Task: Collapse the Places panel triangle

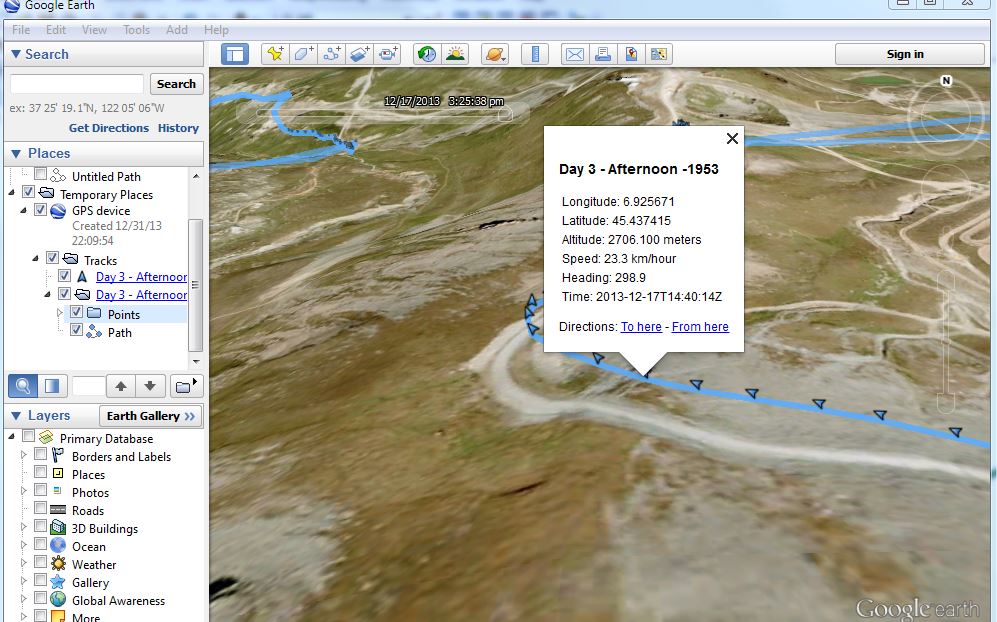Action: point(16,154)
